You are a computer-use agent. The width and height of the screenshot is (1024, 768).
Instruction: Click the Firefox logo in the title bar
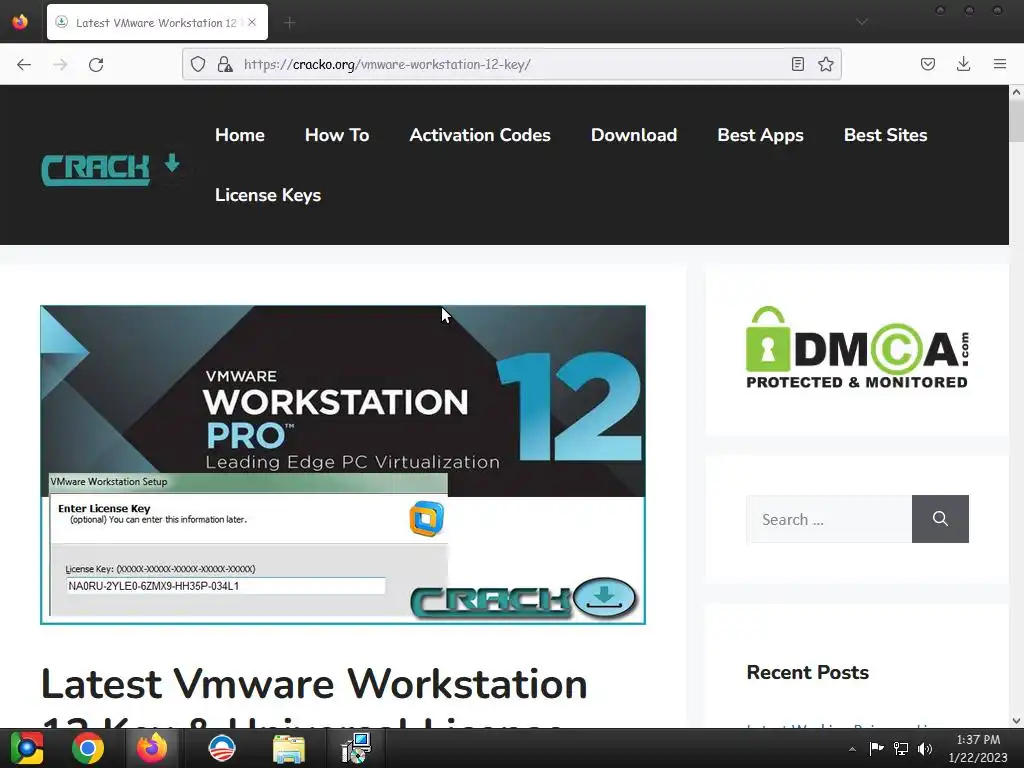pos(20,22)
